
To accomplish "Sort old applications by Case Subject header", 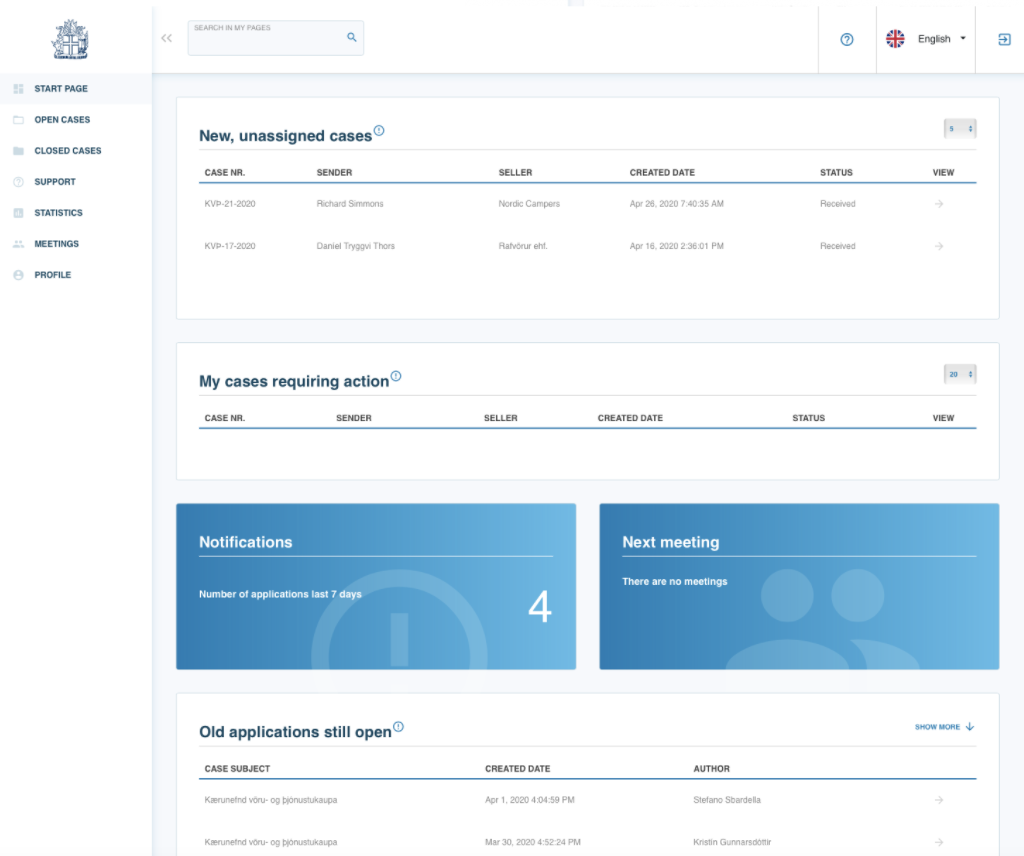I will tap(237, 769).
